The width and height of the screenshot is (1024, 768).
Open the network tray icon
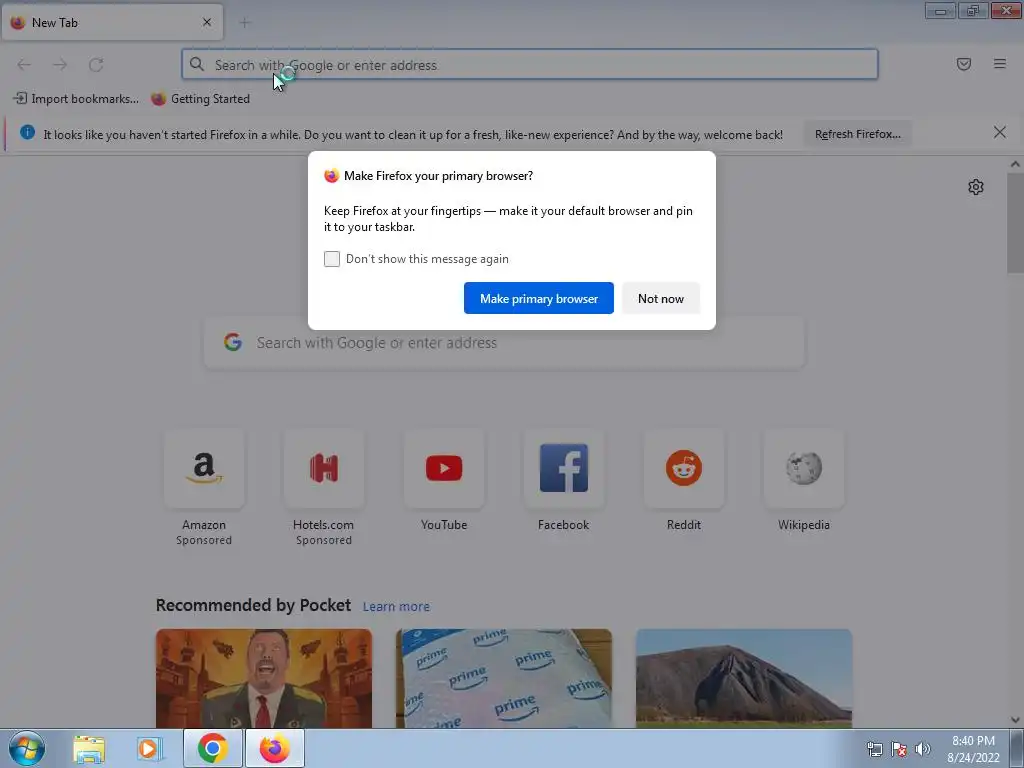(874, 749)
